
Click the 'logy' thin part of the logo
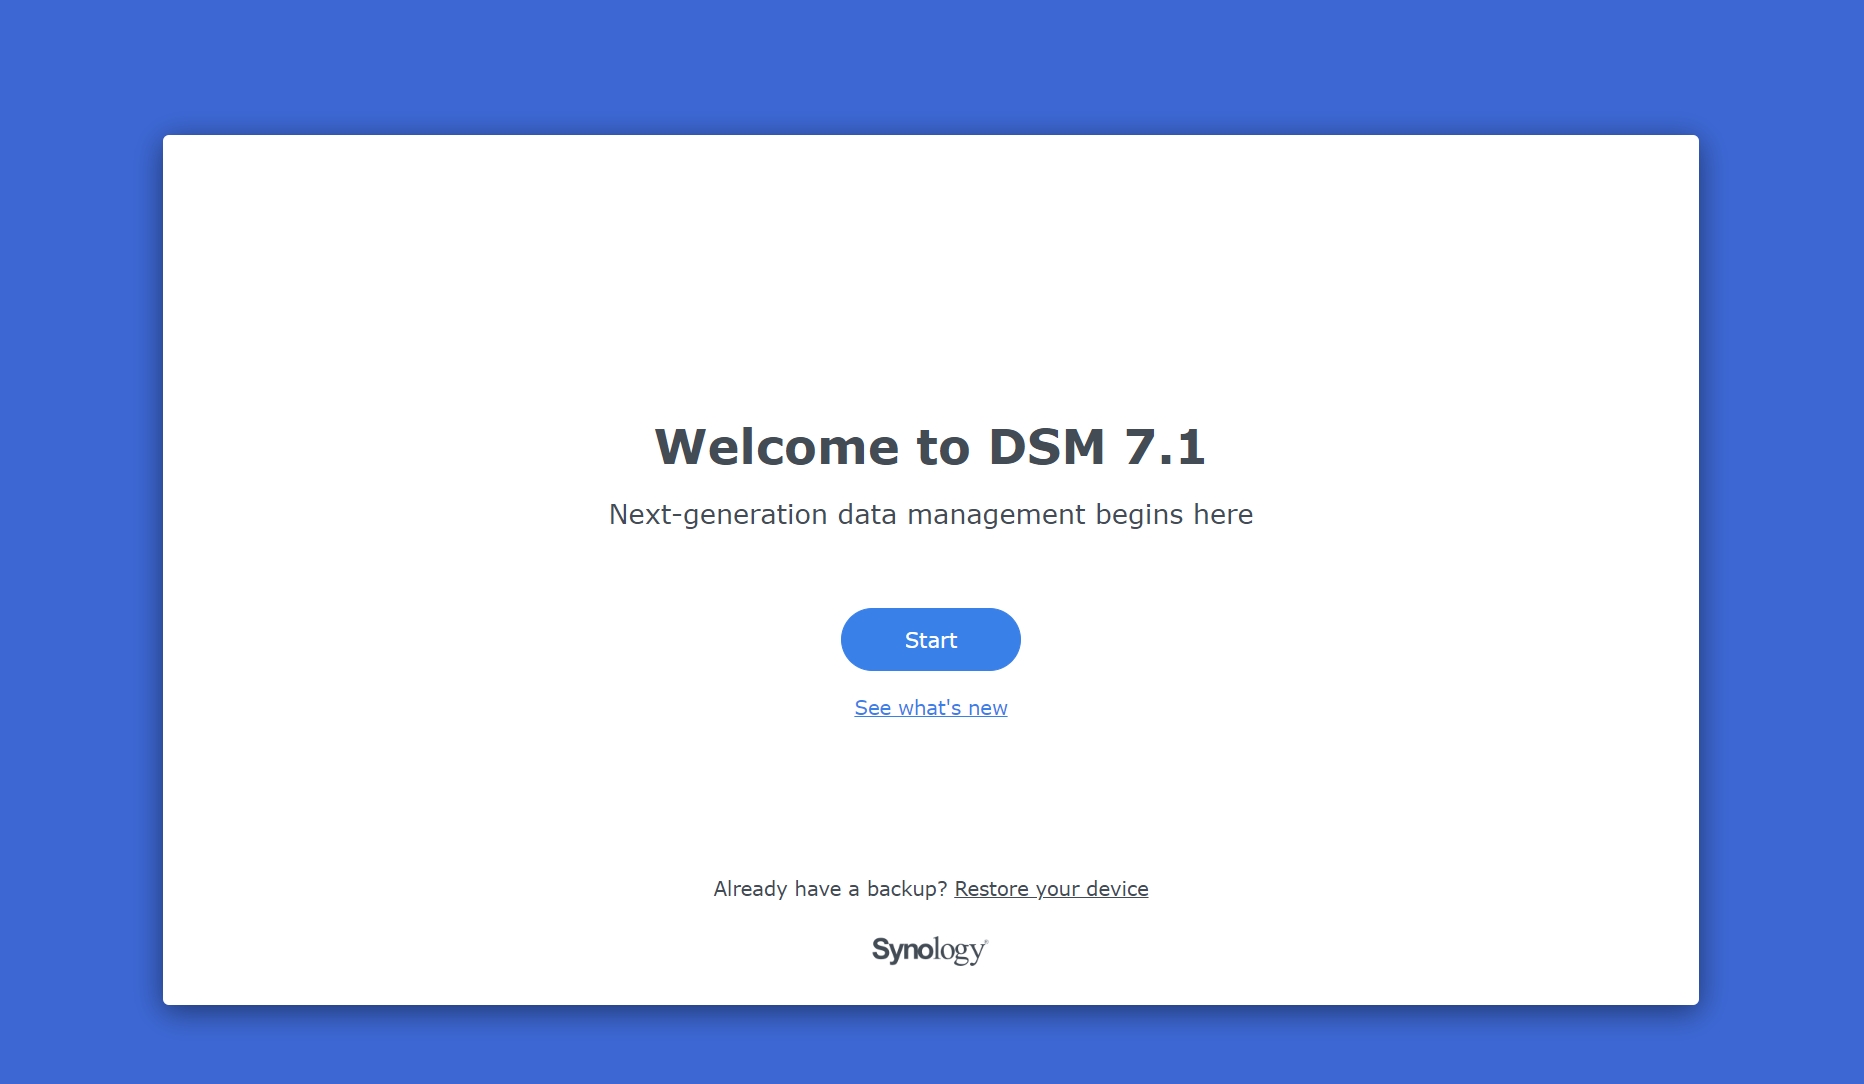coord(959,952)
